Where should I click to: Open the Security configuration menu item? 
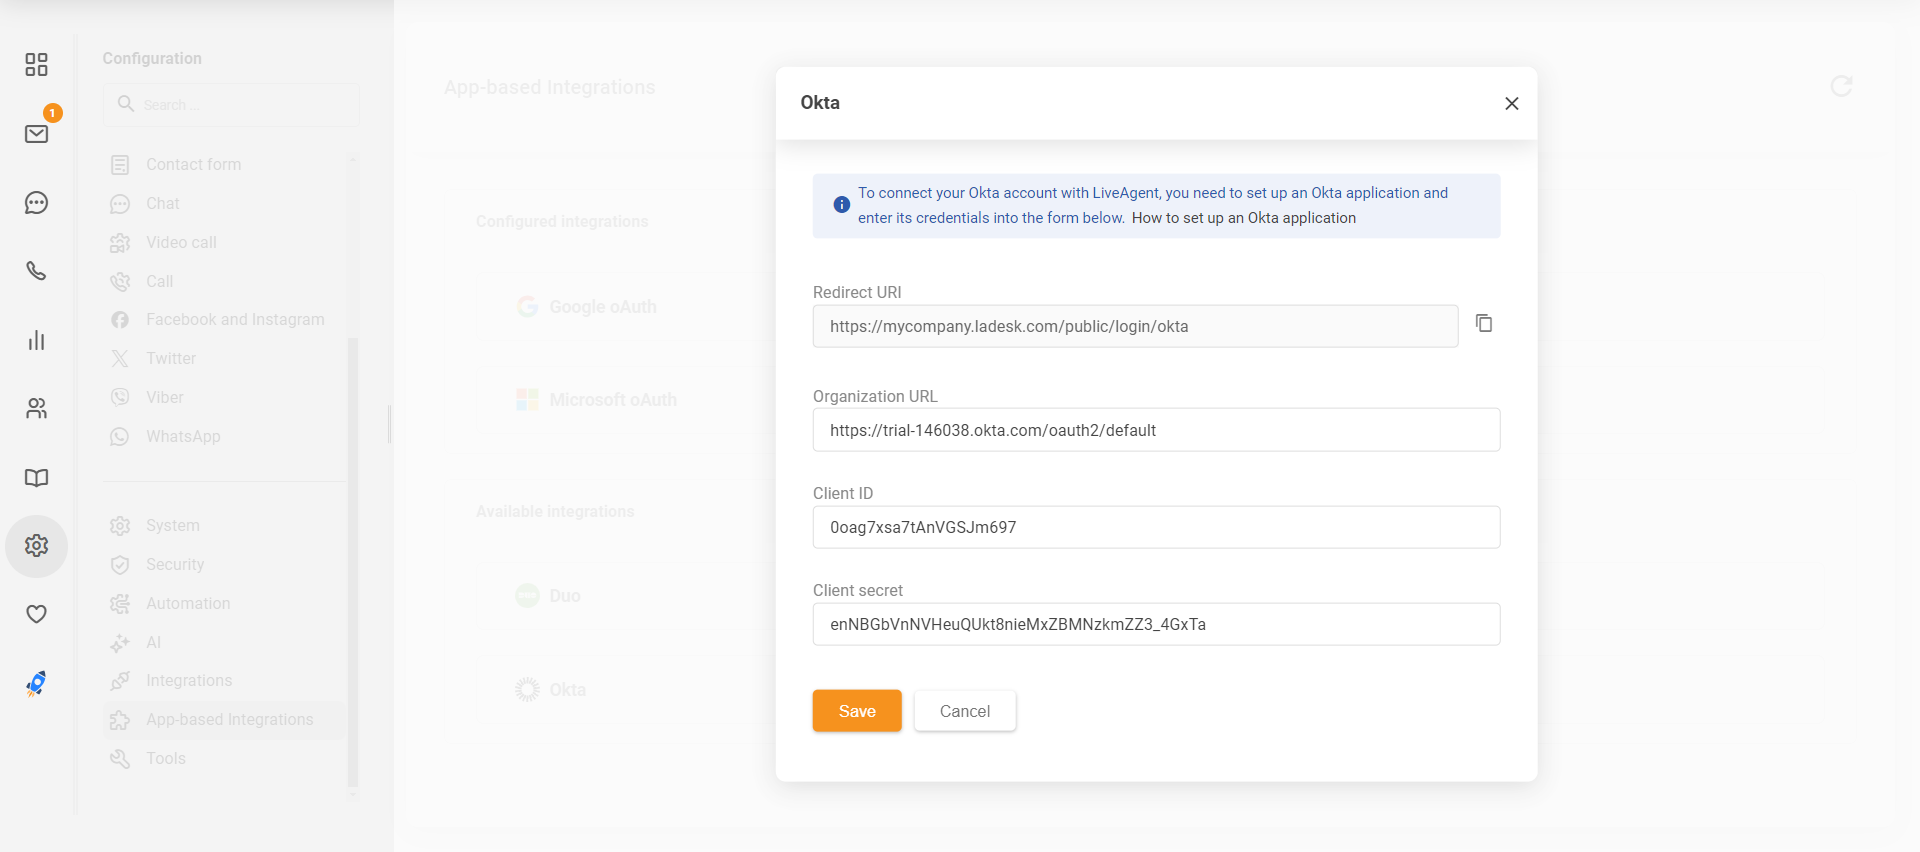point(175,565)
